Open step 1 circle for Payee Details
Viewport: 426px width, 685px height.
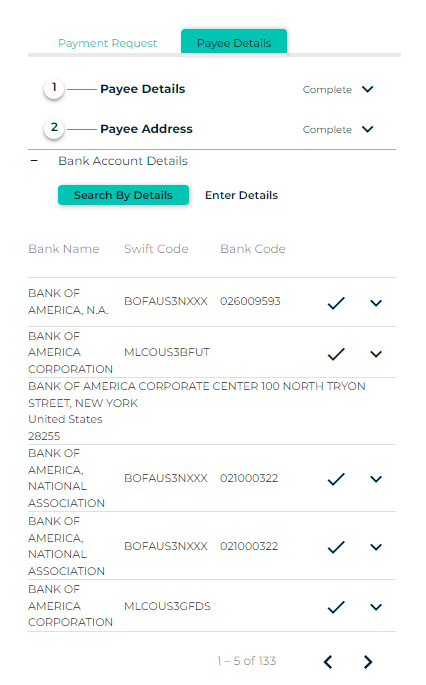pyautogui.click(x=54, y=89)
